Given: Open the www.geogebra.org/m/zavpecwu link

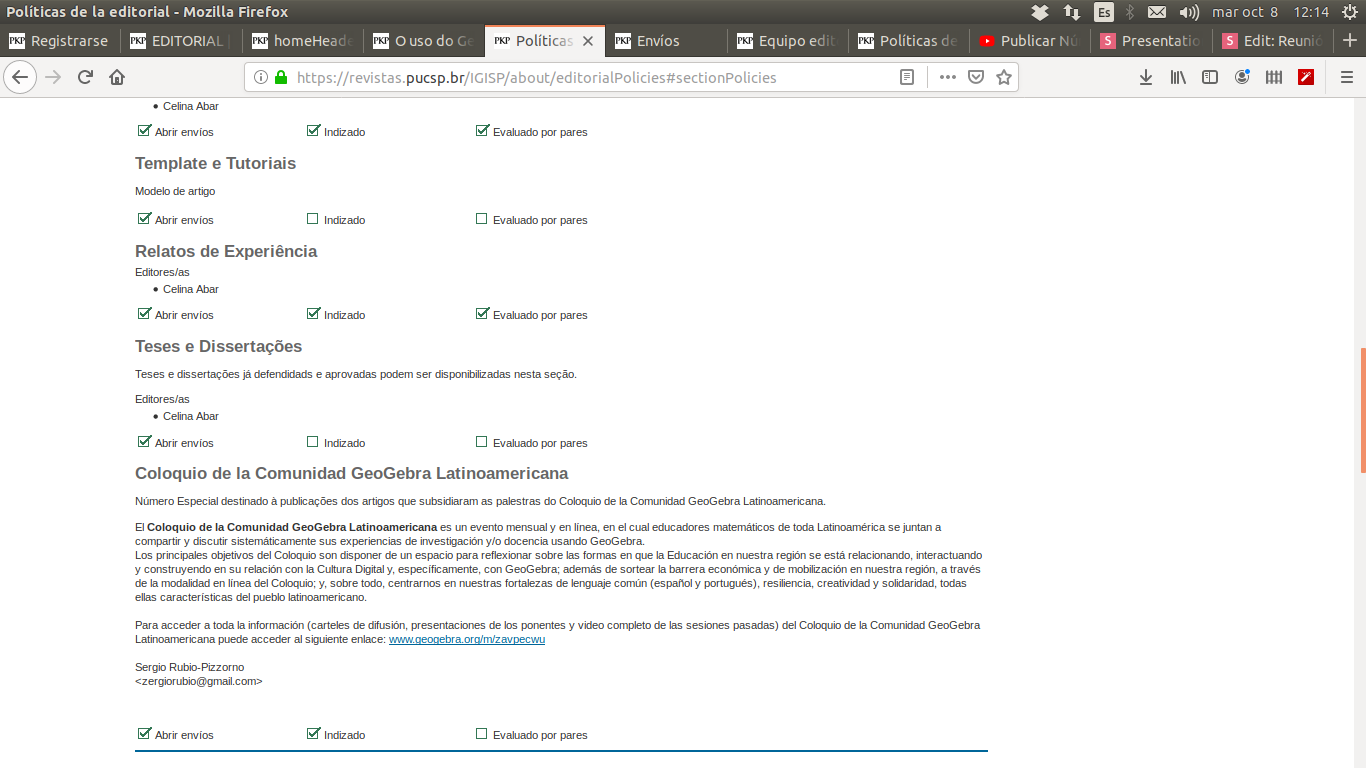Looking at the screenshot, I should tap(467, 639).
